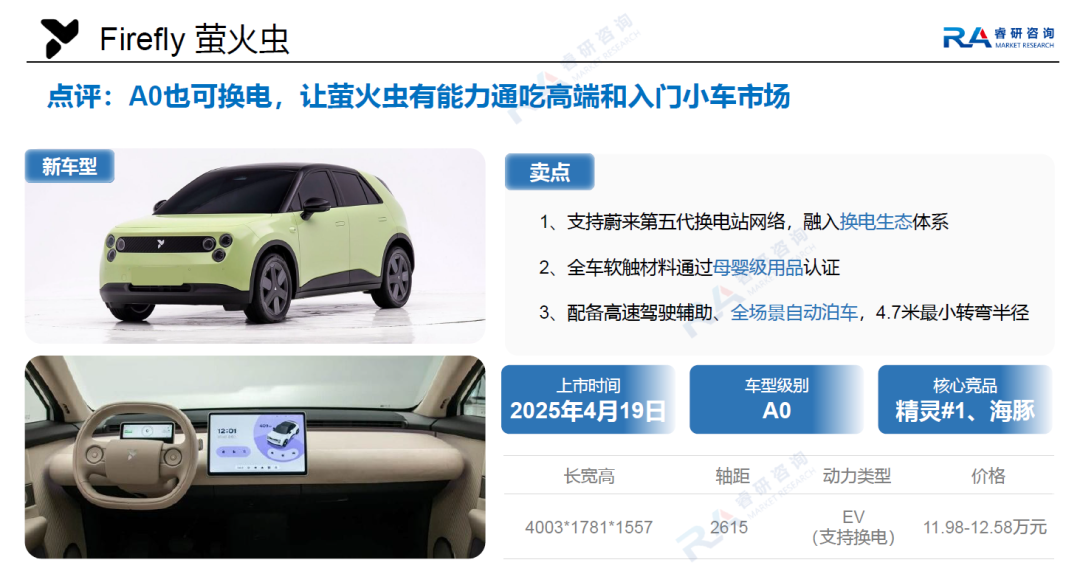
Task: Click the 全场景自动泊车 highlighted text
Action: click(x=793, y=313)
